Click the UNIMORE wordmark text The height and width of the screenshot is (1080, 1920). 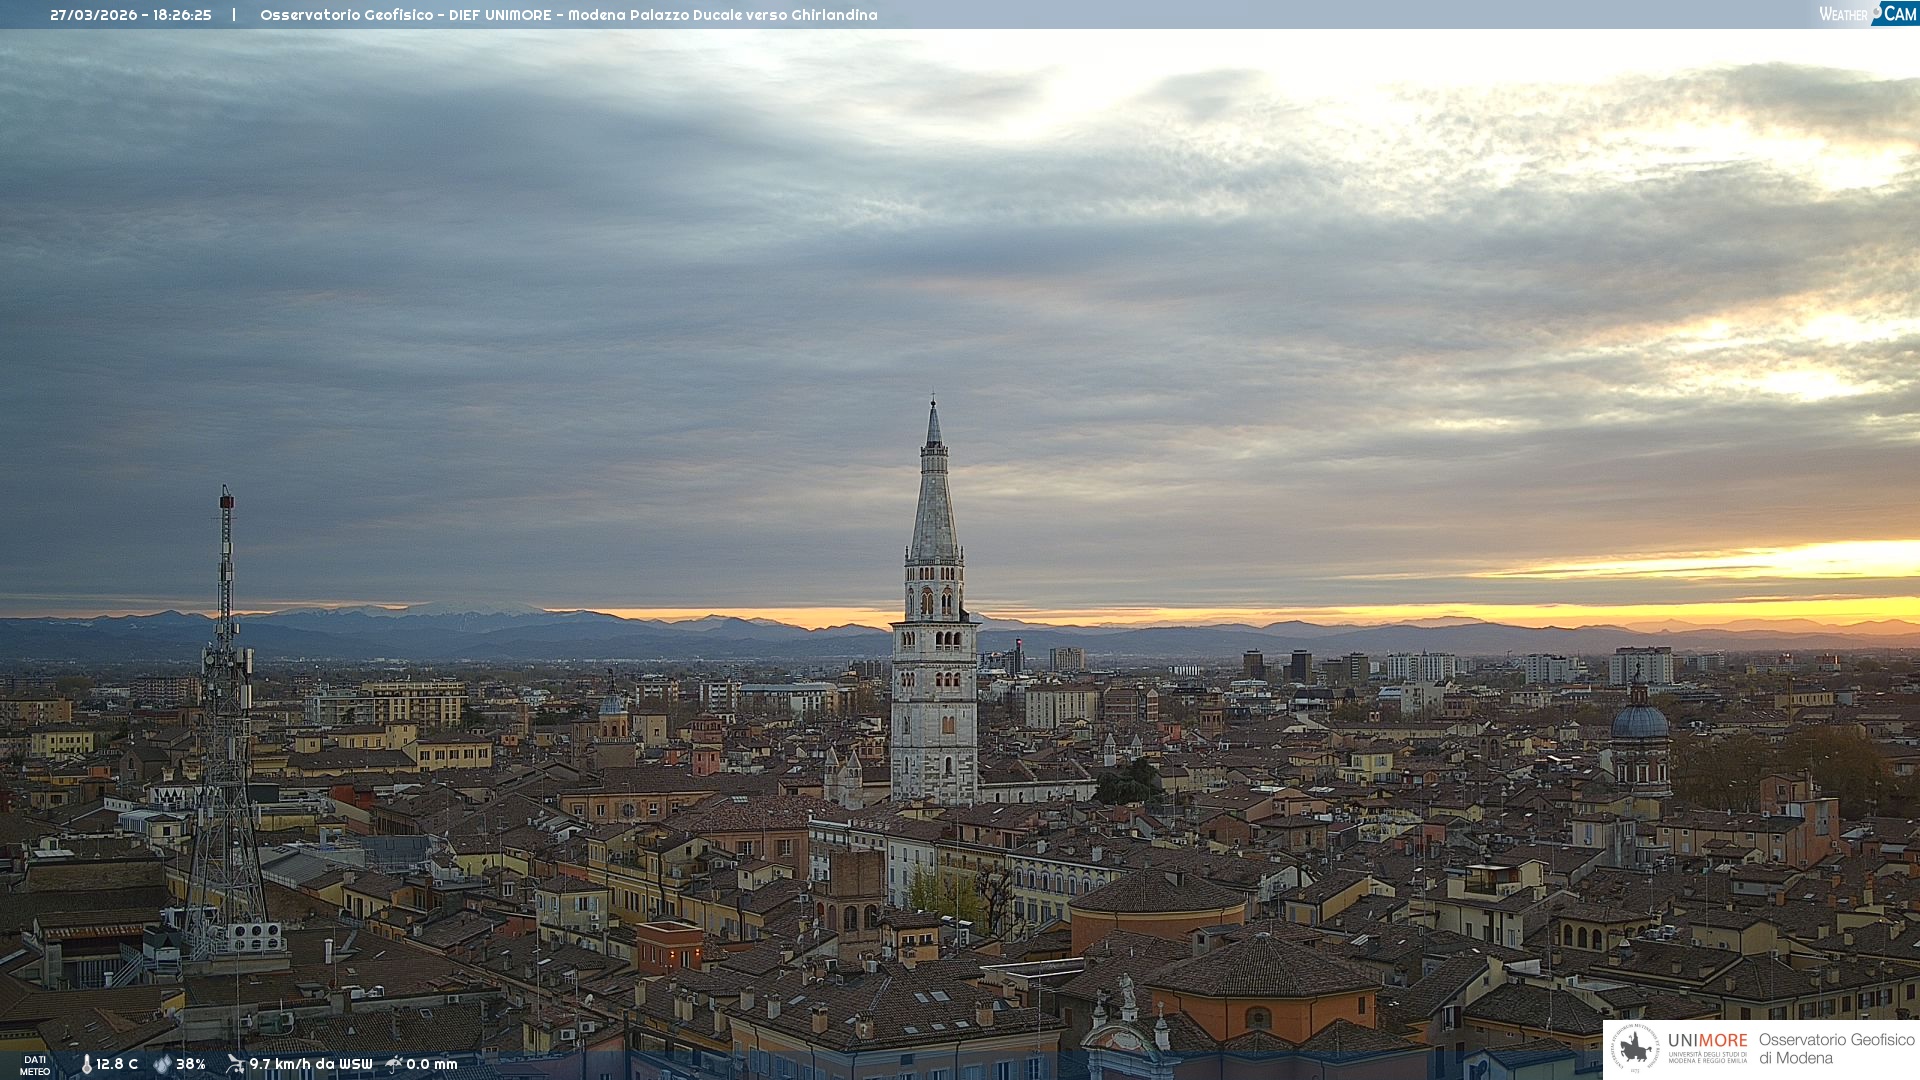tap(1707, 1040)
